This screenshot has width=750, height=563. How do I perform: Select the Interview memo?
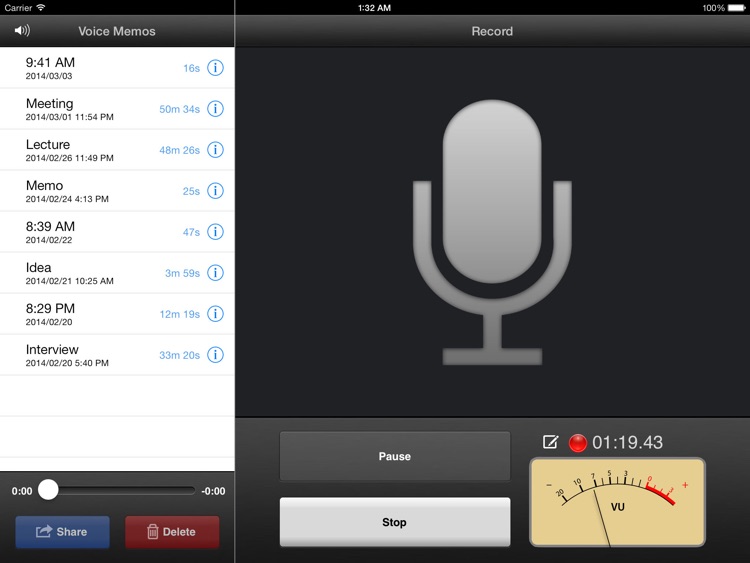click(117, 355)
